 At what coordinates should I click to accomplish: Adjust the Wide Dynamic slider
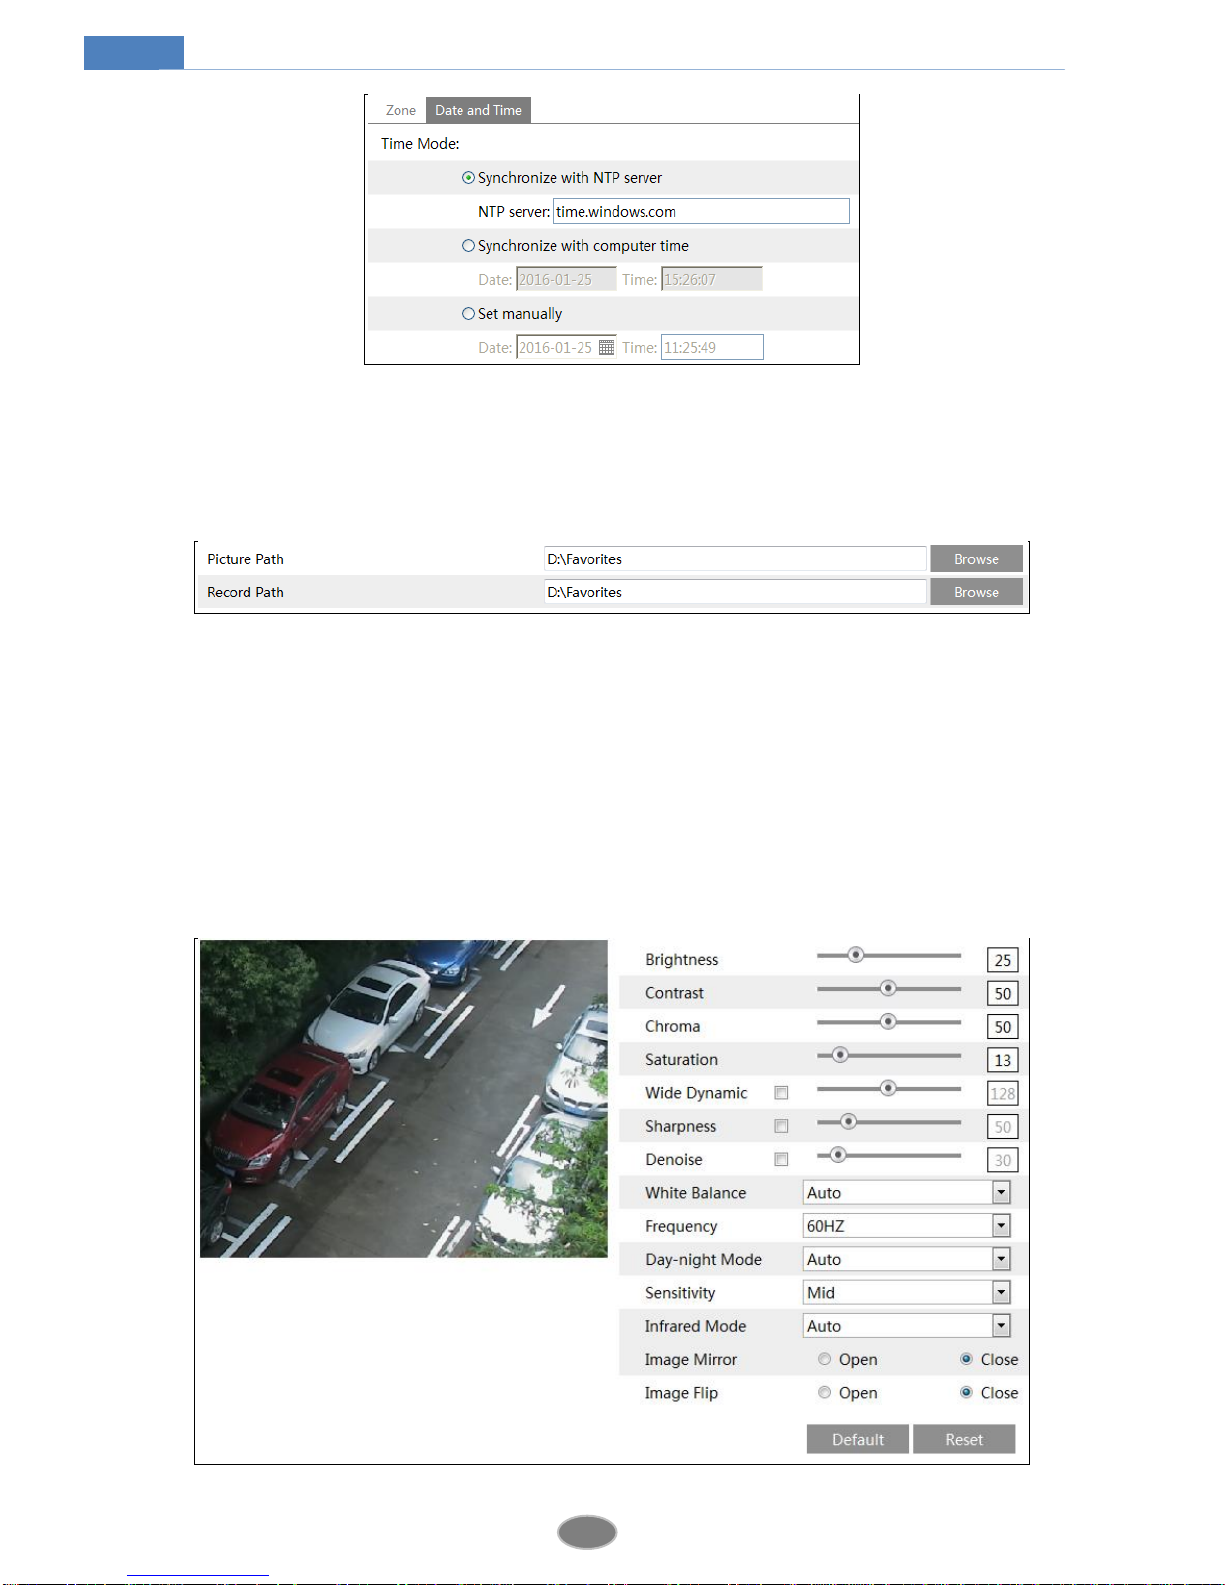pyautogui.click(x=888, y=1088)
